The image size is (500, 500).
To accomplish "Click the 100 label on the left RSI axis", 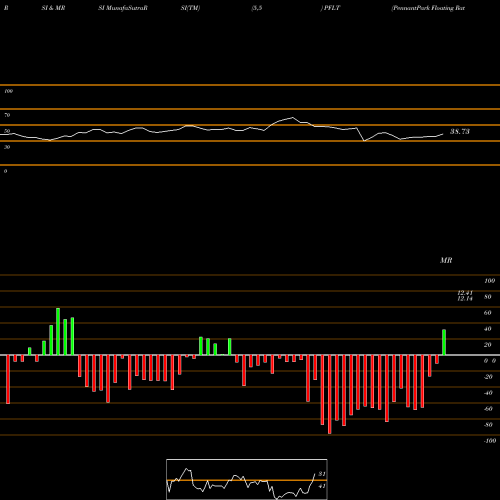I will coord(8,91).
